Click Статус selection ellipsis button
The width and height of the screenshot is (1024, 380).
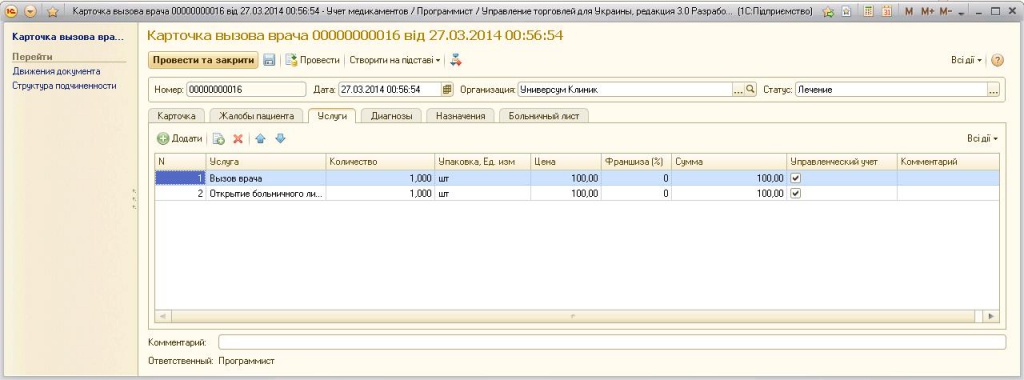(993, 90)
